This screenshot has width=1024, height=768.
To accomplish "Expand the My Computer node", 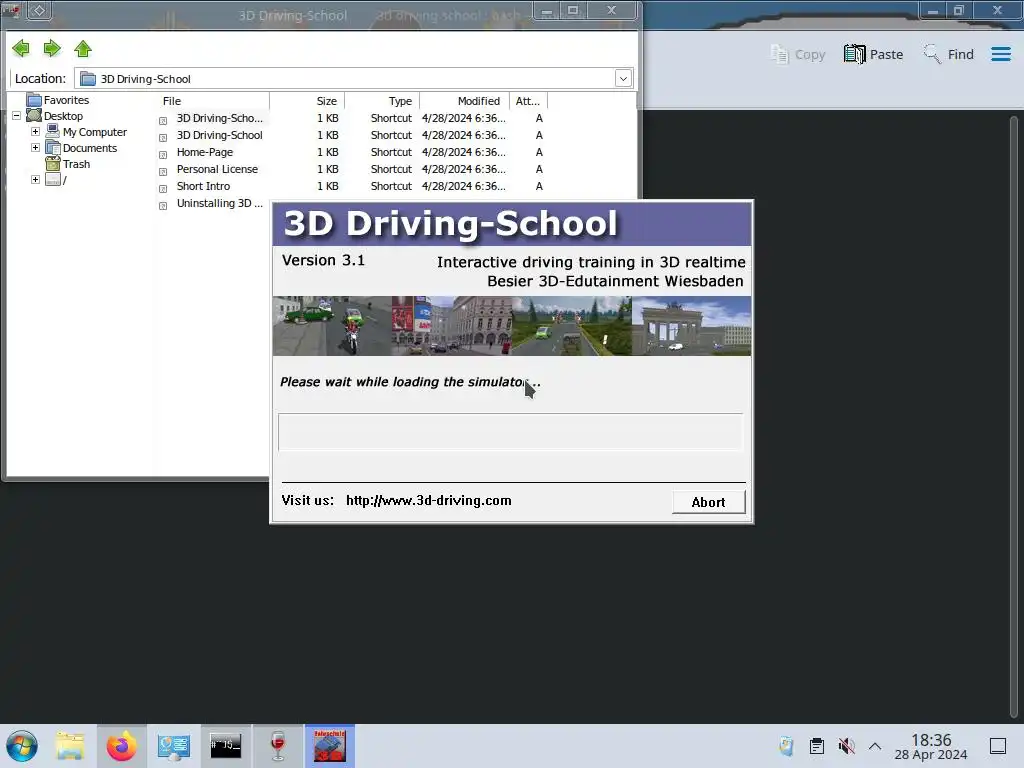I will pos(35,131).
